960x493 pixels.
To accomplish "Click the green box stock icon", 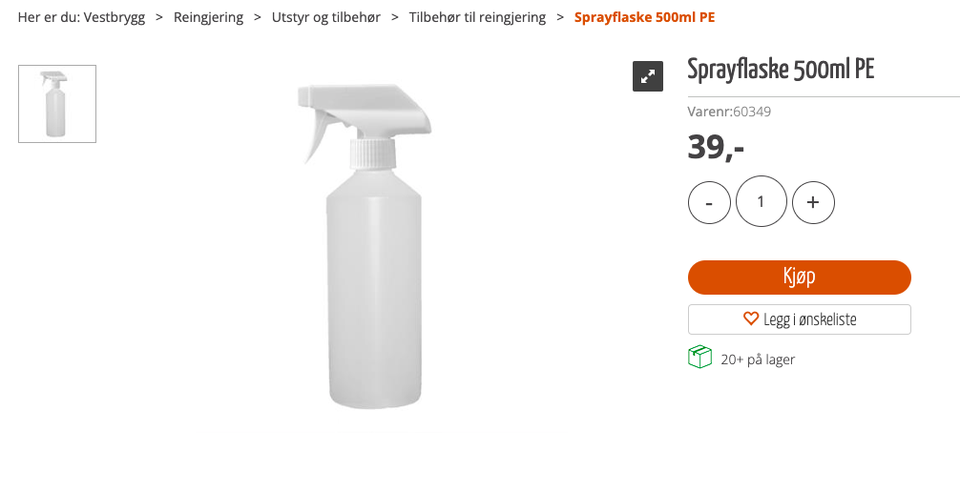I will (700, 357).
